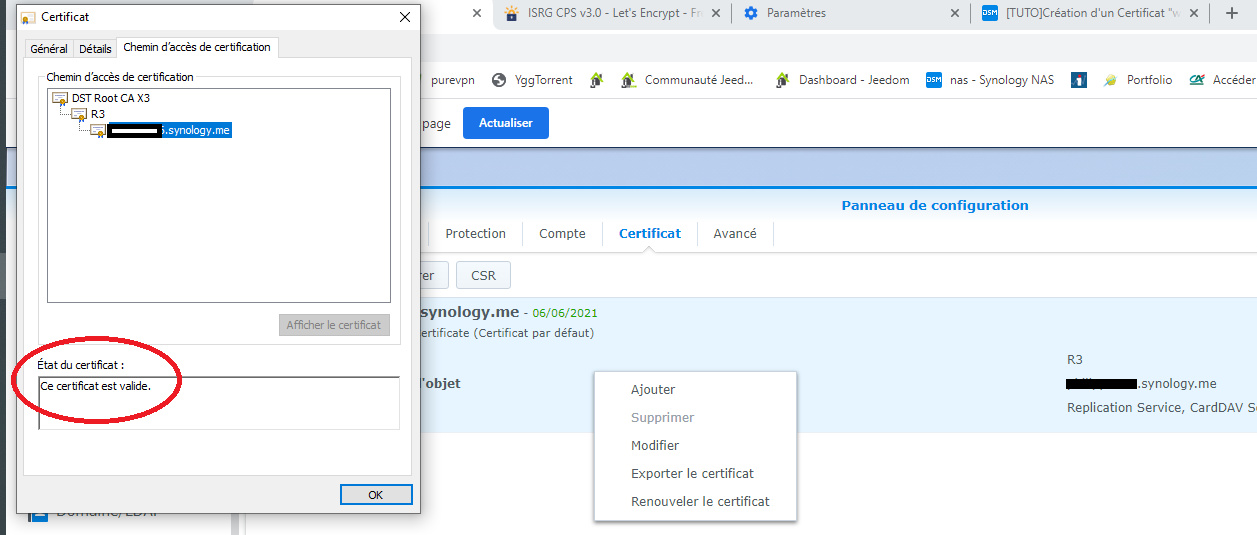This screenshot has width=1257, height=535.
Task: Click the DST Root CA X3 certificate icon
Action: click(x=60, y=98)
